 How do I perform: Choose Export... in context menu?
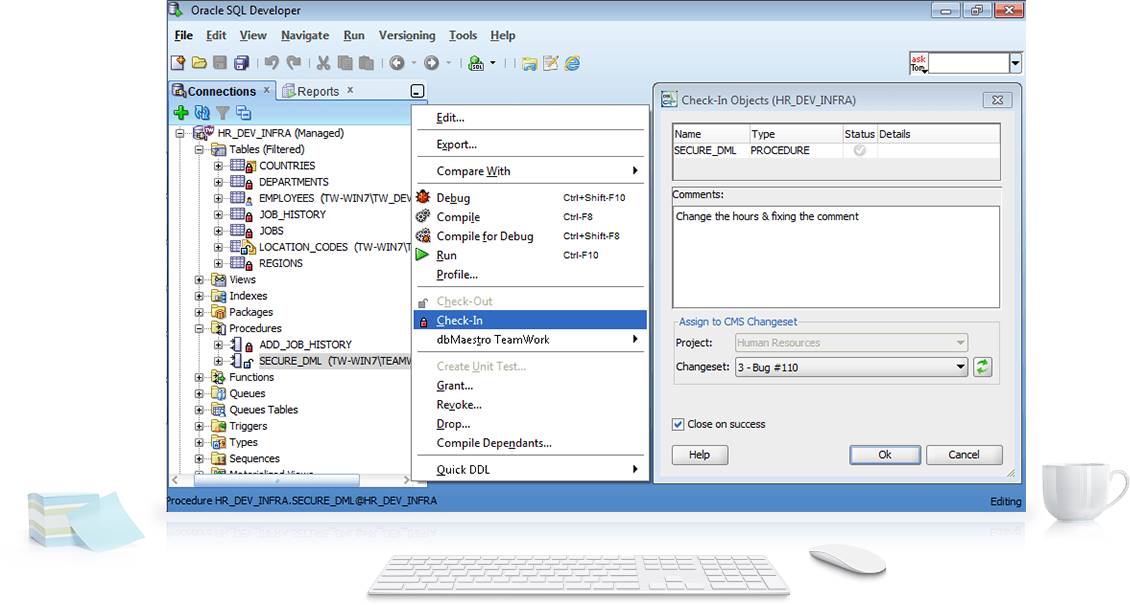[530, 144]
